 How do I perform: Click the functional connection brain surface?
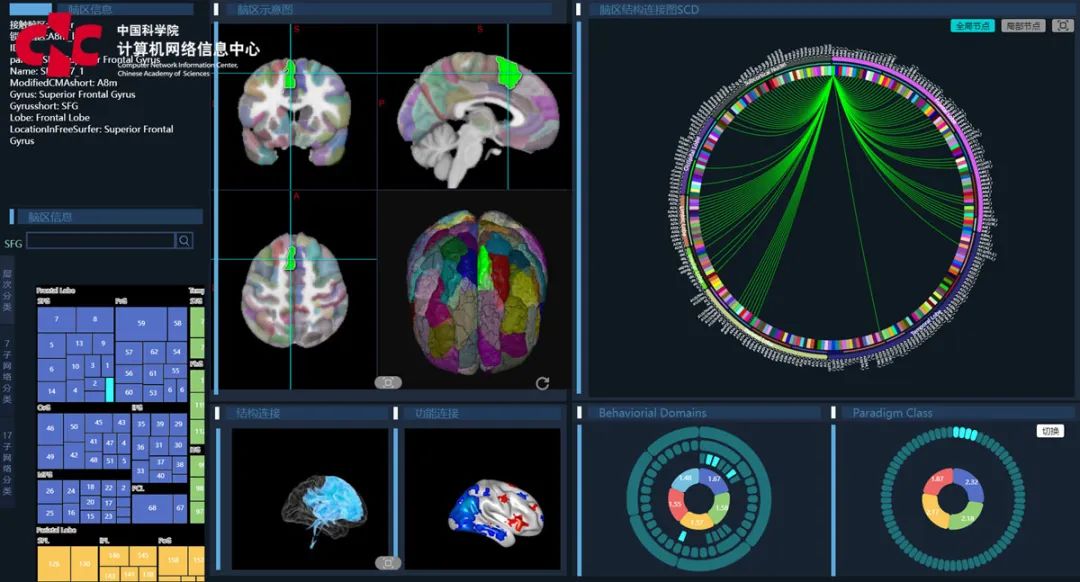[496, 514]
